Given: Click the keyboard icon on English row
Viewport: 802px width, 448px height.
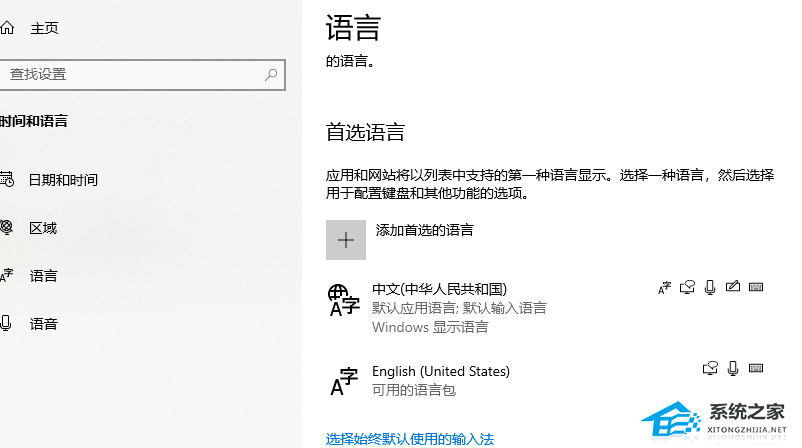Looking at the screenshot, I should point(756,368).
